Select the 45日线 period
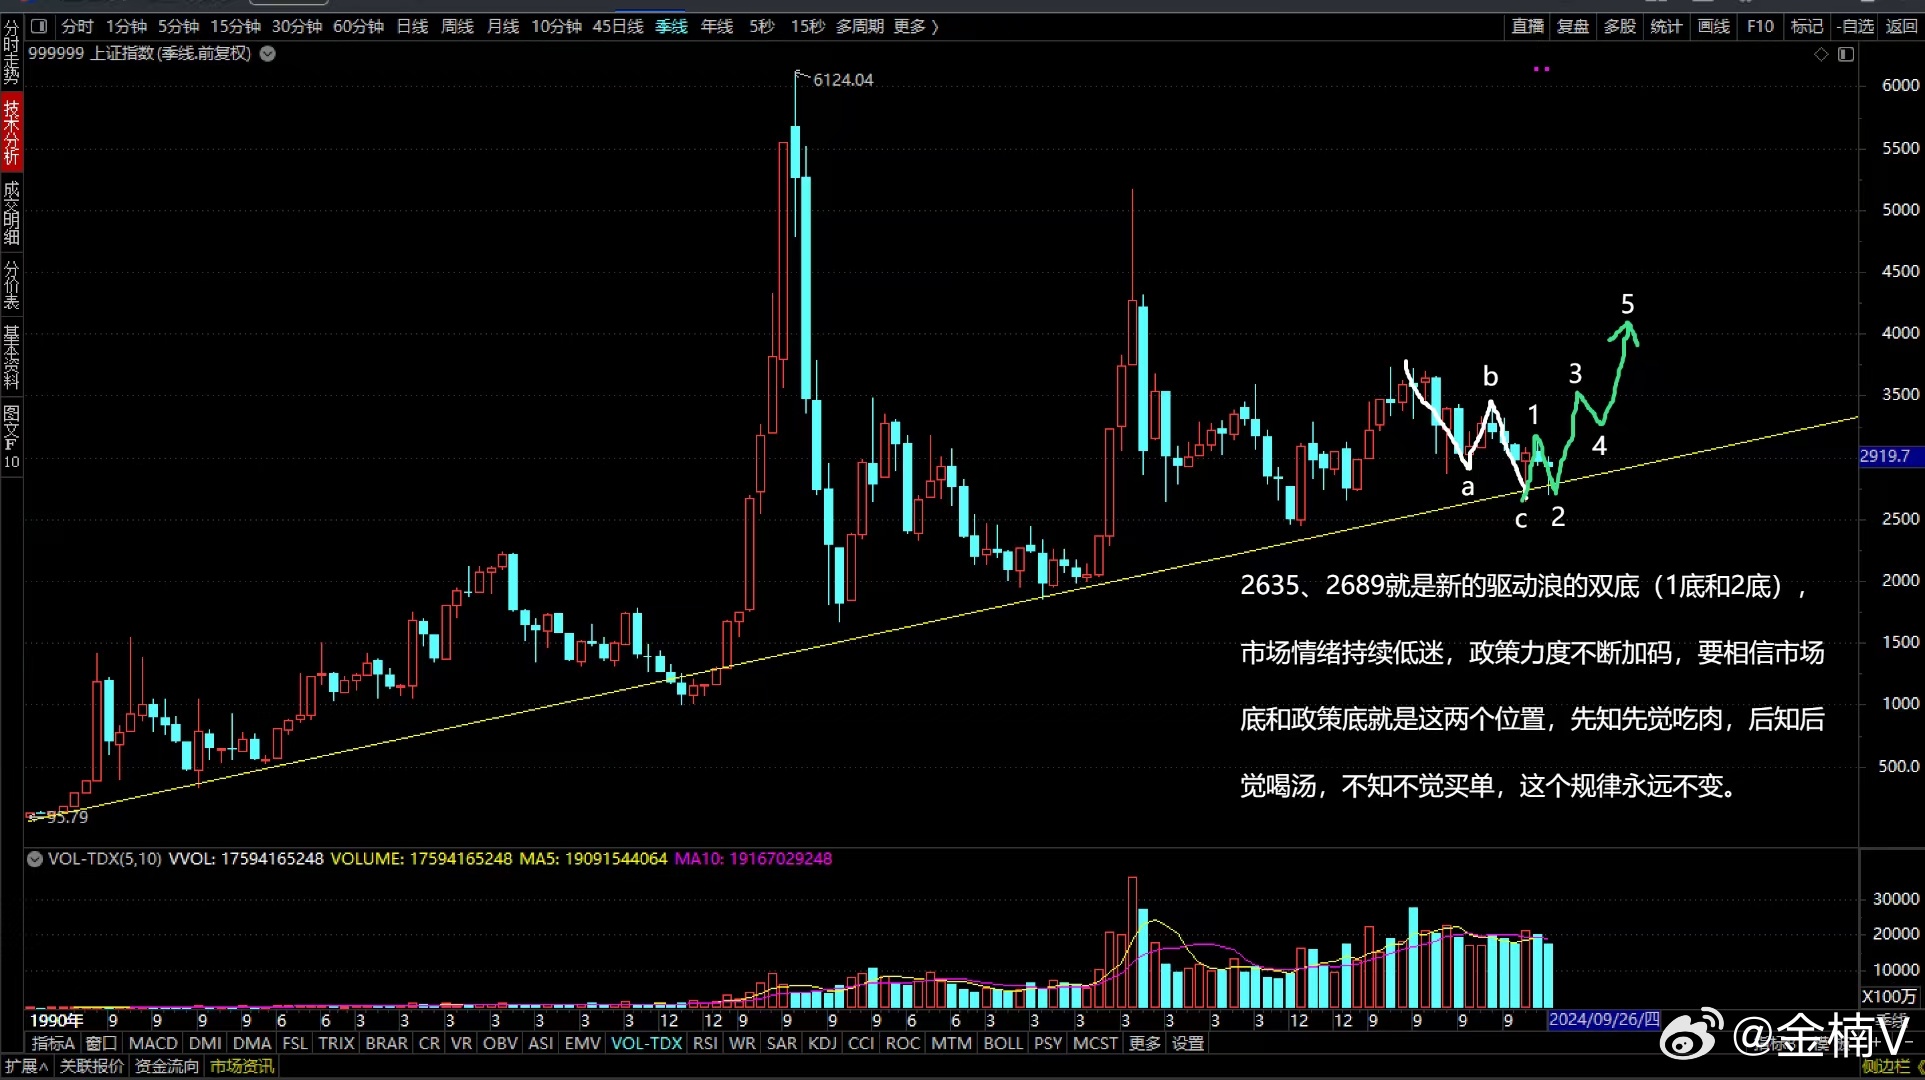The height and width of the screenshot is (1080, 1925). coord(618,26)
